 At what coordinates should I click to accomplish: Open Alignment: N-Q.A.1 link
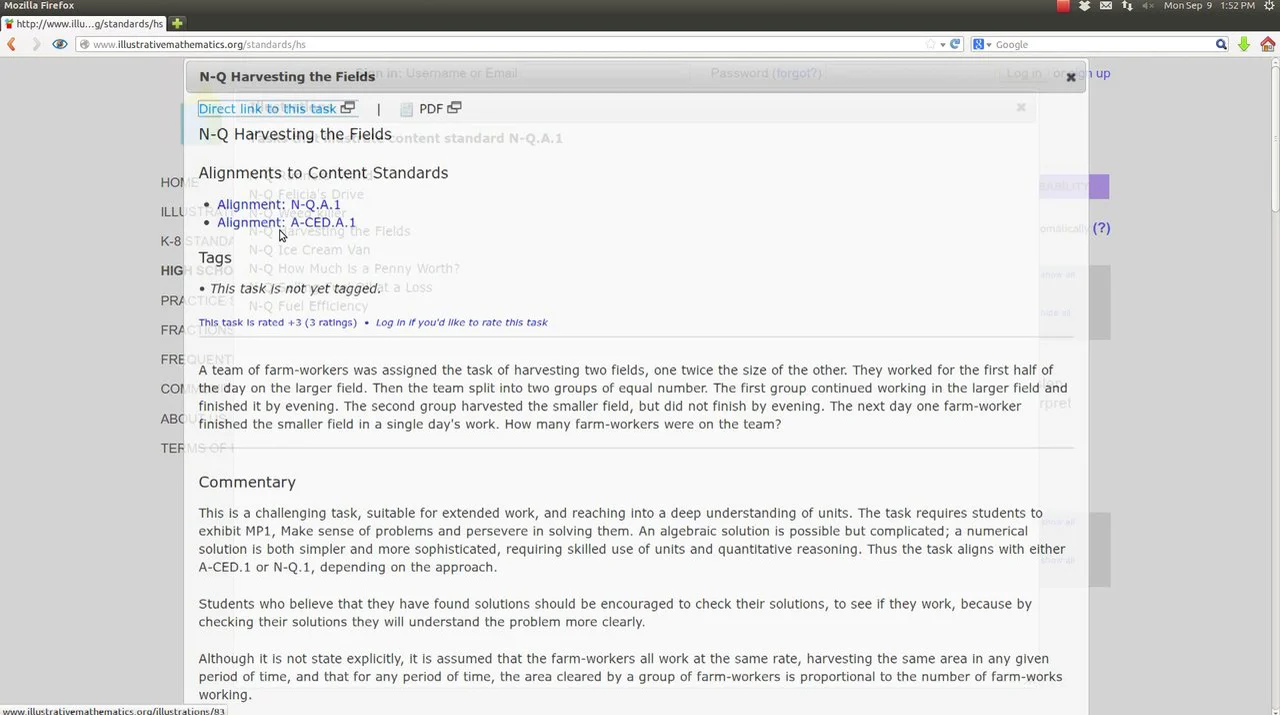click(x=279, y=205)
